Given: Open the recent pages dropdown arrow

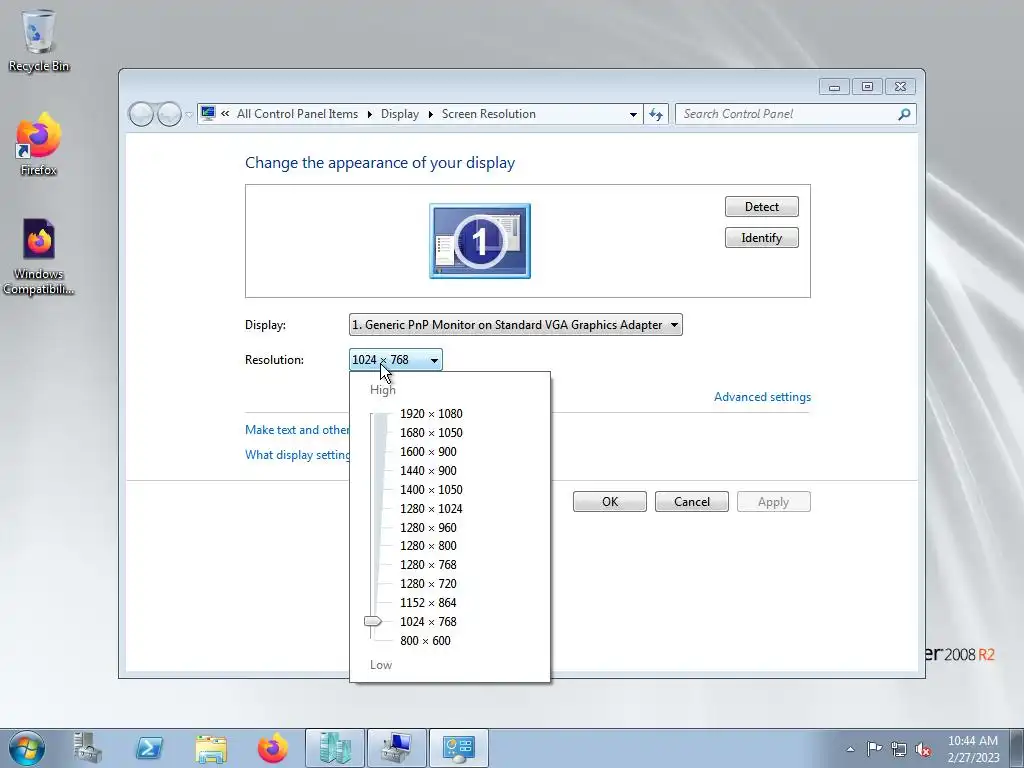Looking at the screenshot, I should tap(189, 115).
